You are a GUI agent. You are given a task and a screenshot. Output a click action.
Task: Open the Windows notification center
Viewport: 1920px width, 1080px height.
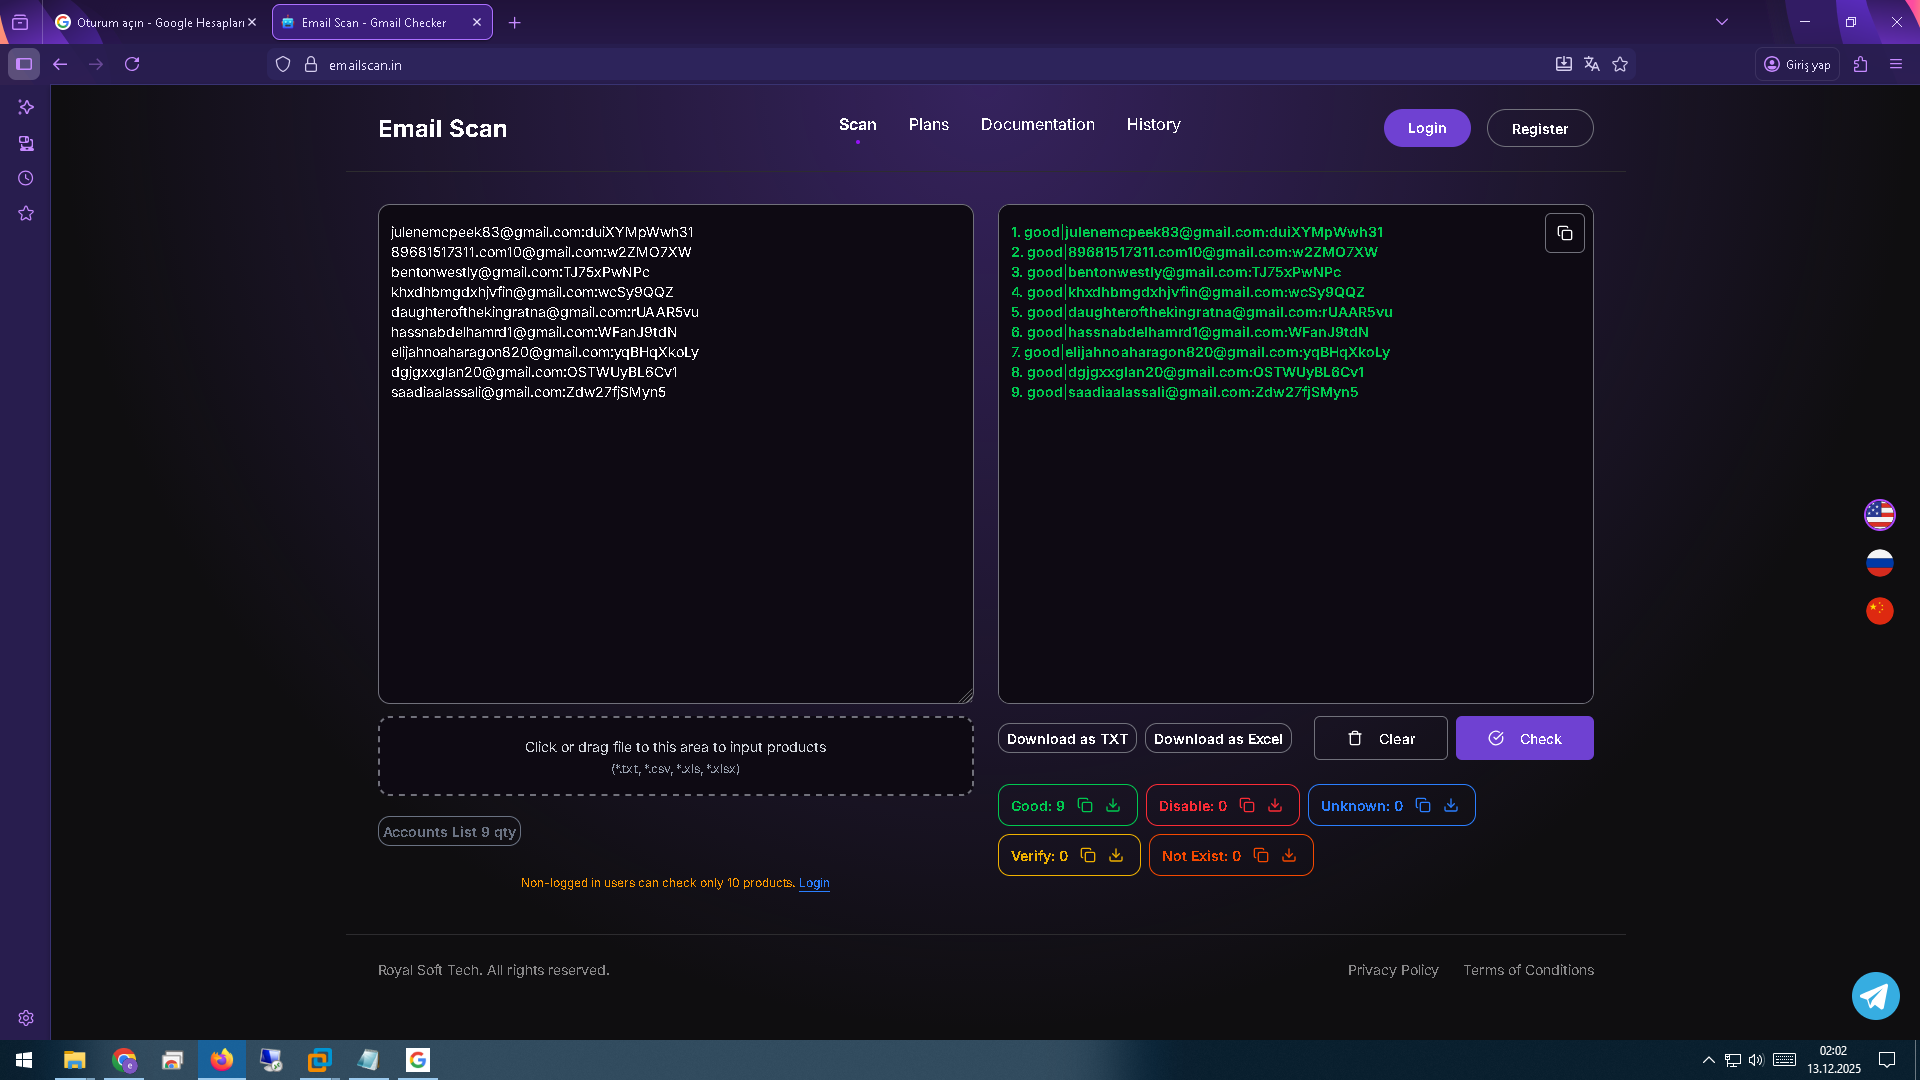1887,1060
